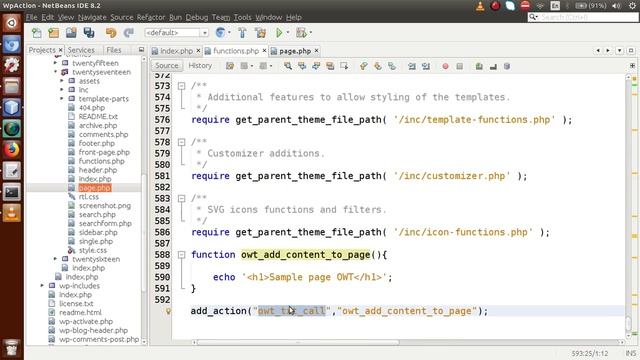The height and width of the screenshot is (360, 640).
Task: Click Find Next Occurrence icon
Action: [316, 66]
